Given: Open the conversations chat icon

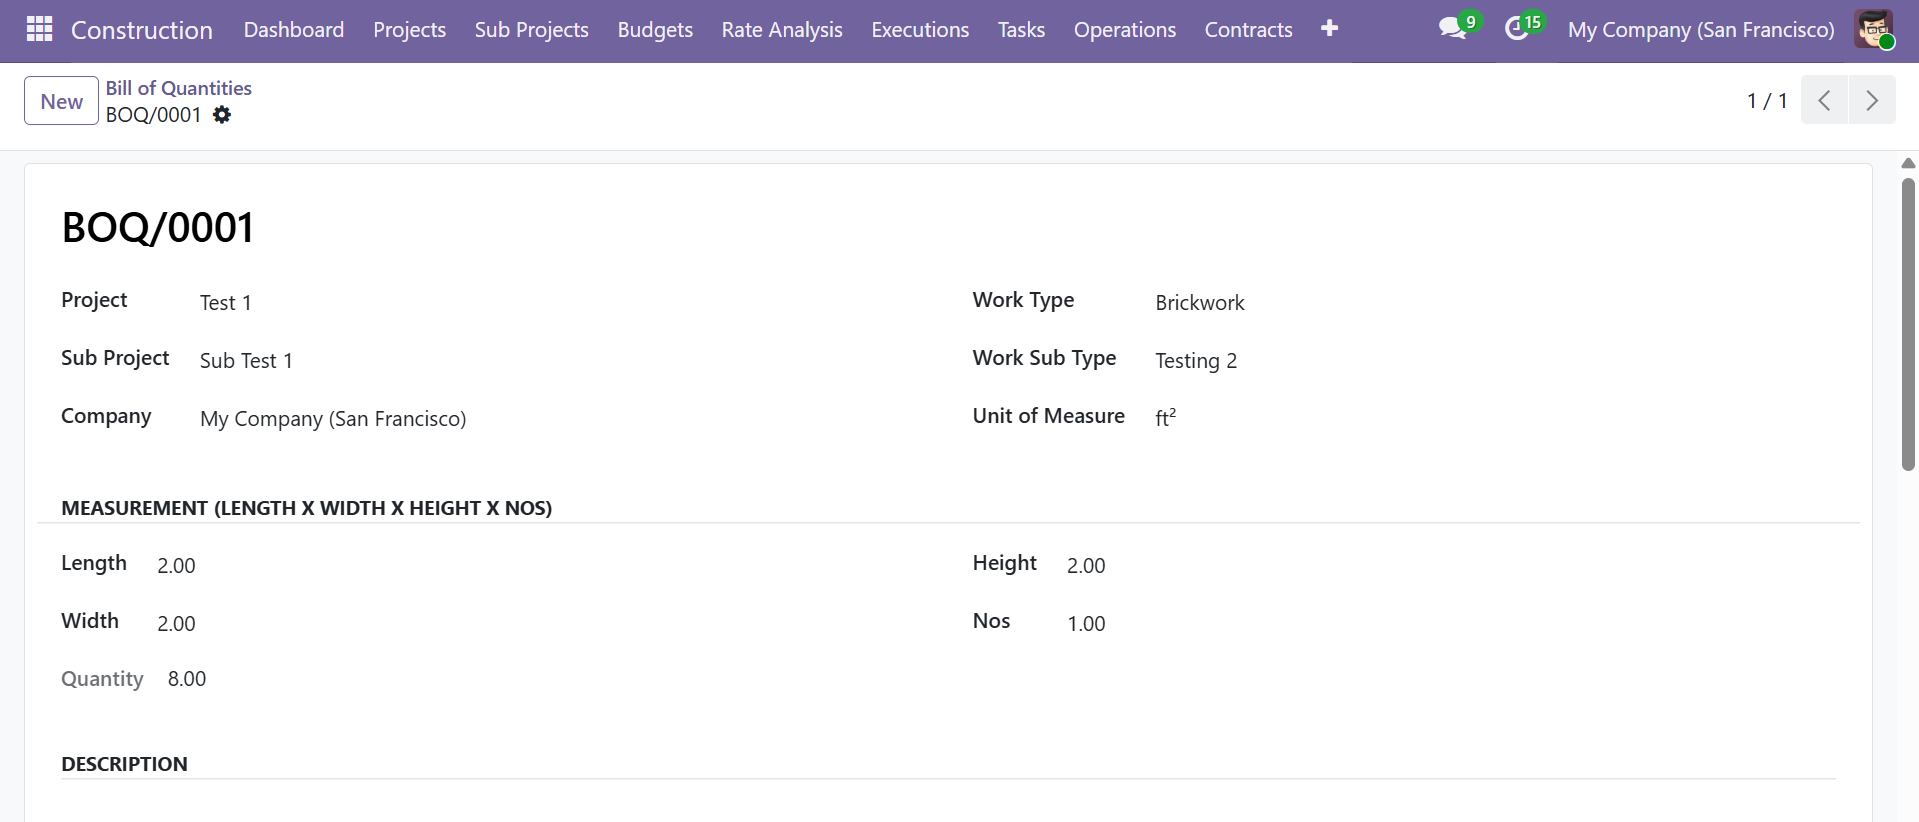Looking at the screenshot, I should (x=1453, y=29).
